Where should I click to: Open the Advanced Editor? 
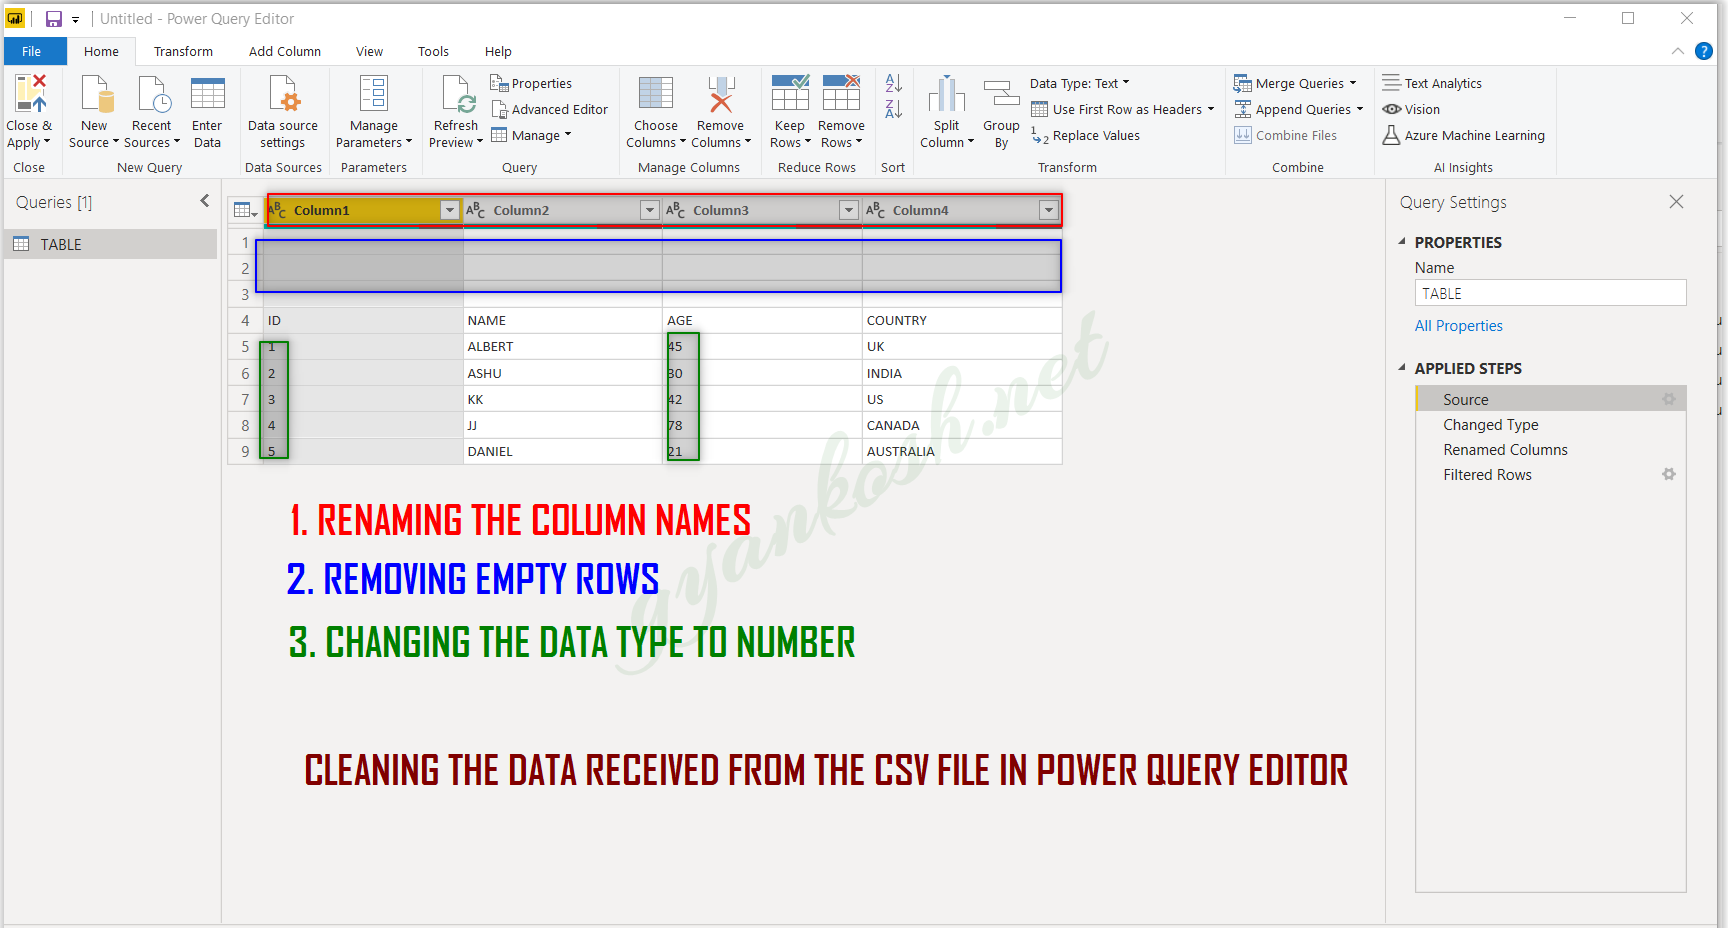(x=549, y=109)
